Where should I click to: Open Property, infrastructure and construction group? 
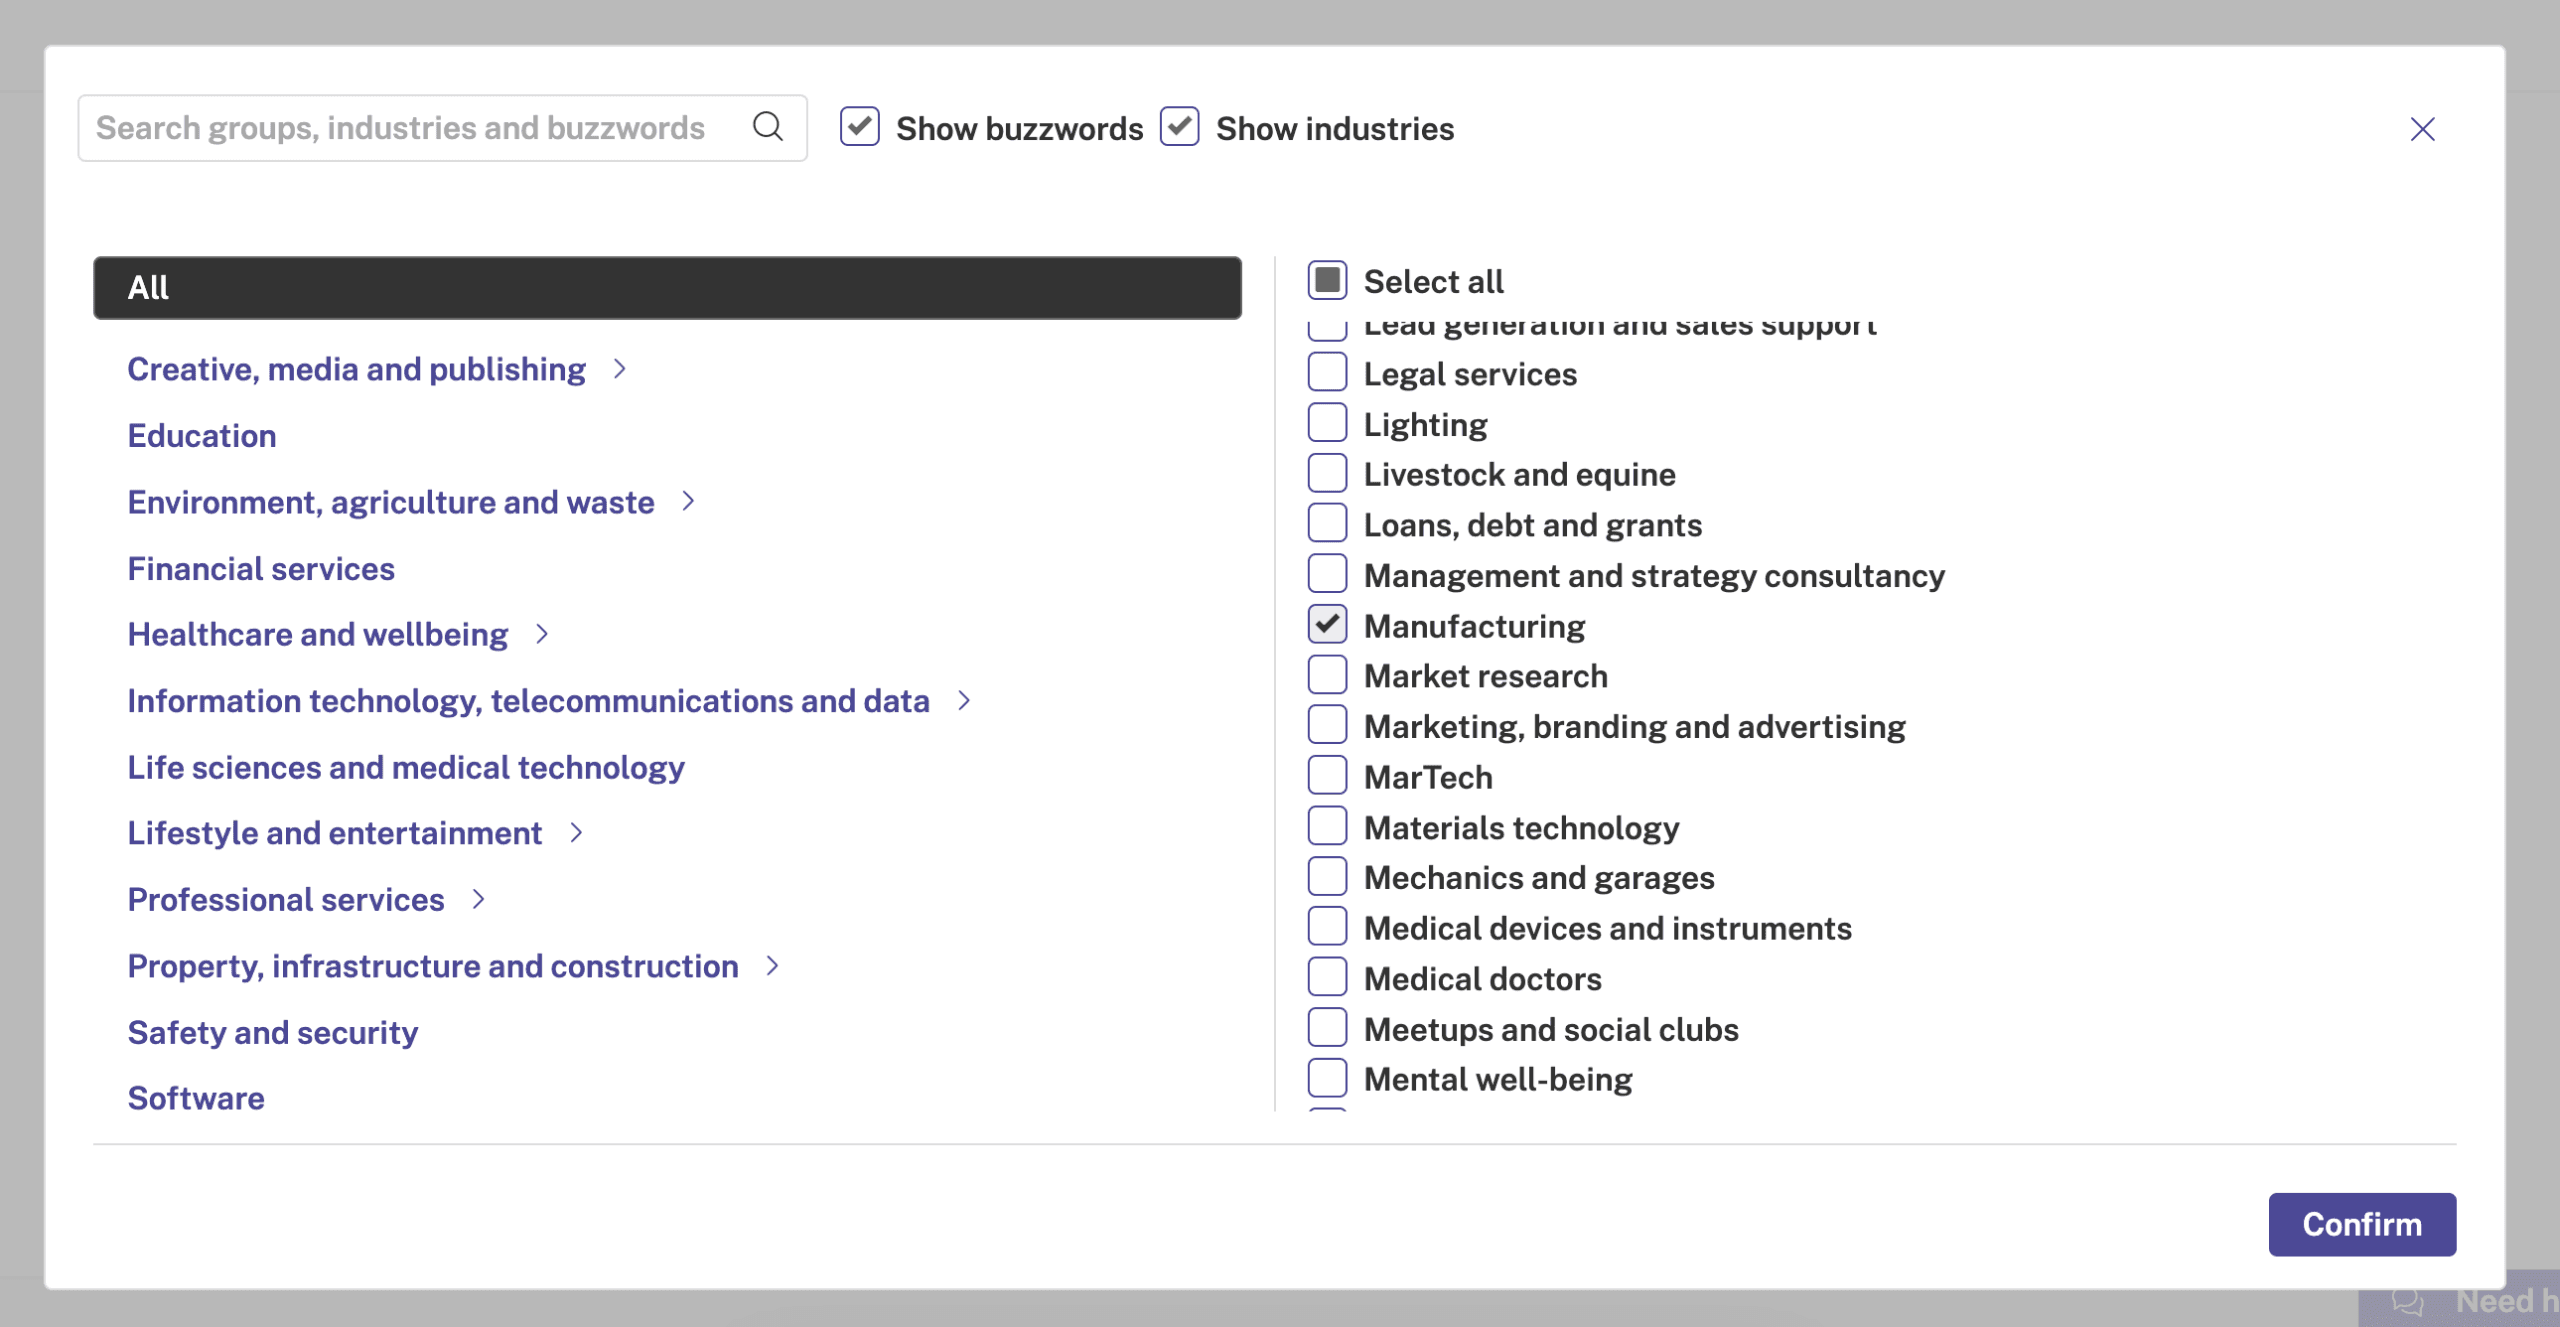point(433,965)
